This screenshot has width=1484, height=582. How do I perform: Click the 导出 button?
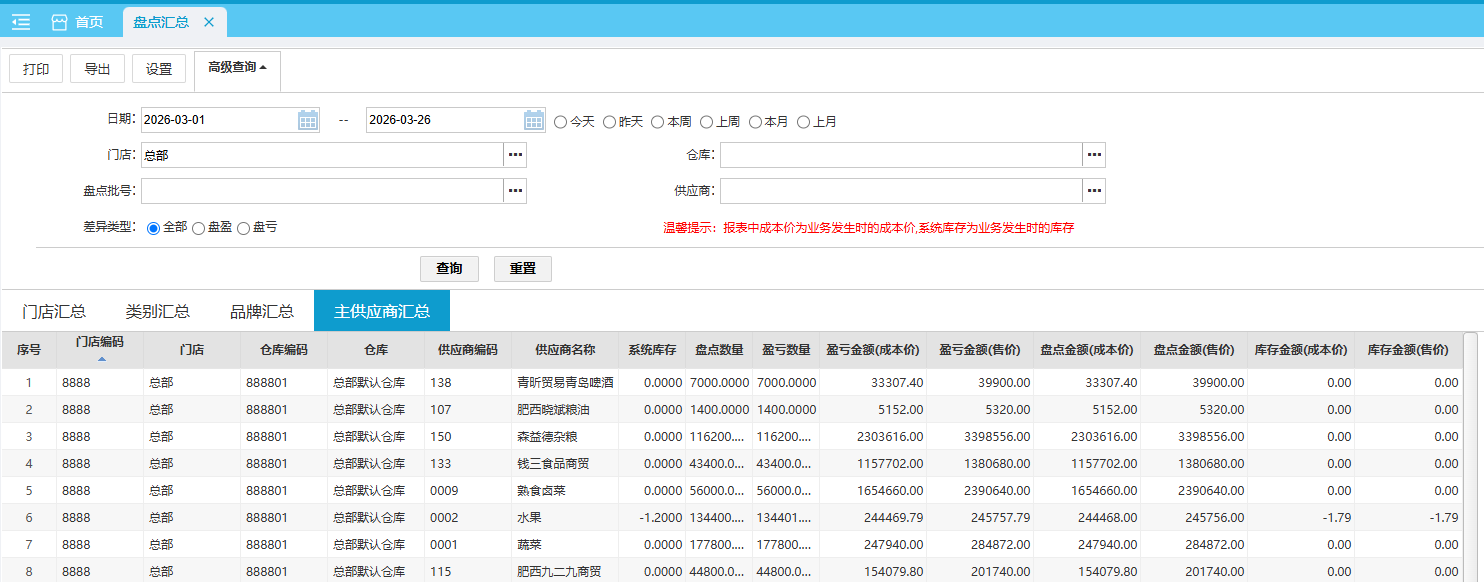pyautogui.click(x=97, y=69)
